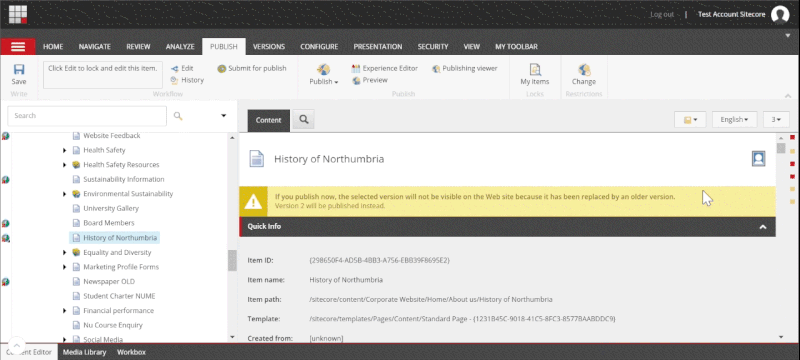Select Board Members tree item
The image size is (800, 360).
[x=109, y=223]
